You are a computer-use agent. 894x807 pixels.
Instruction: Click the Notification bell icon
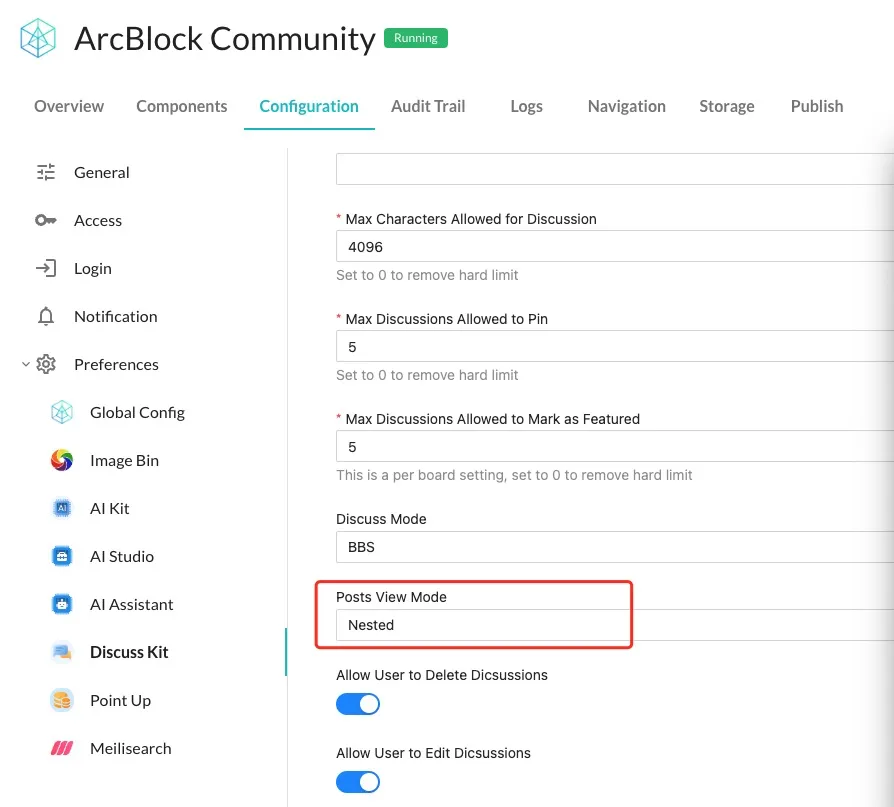[x=46, y=316]
